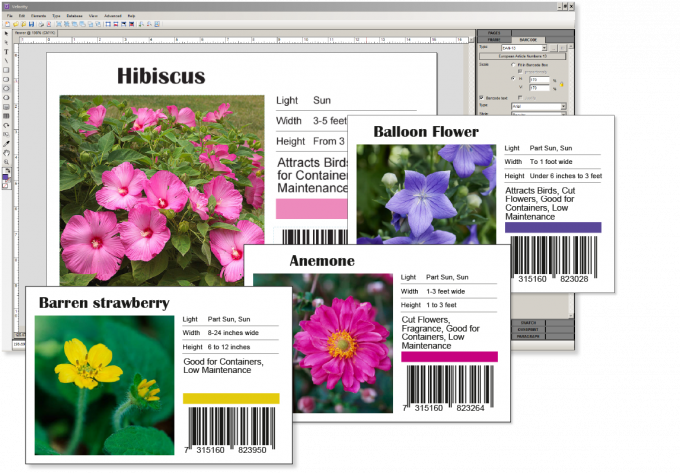Open the Database menu
Screen dimensions: 680x473
[x=73, y=15]
